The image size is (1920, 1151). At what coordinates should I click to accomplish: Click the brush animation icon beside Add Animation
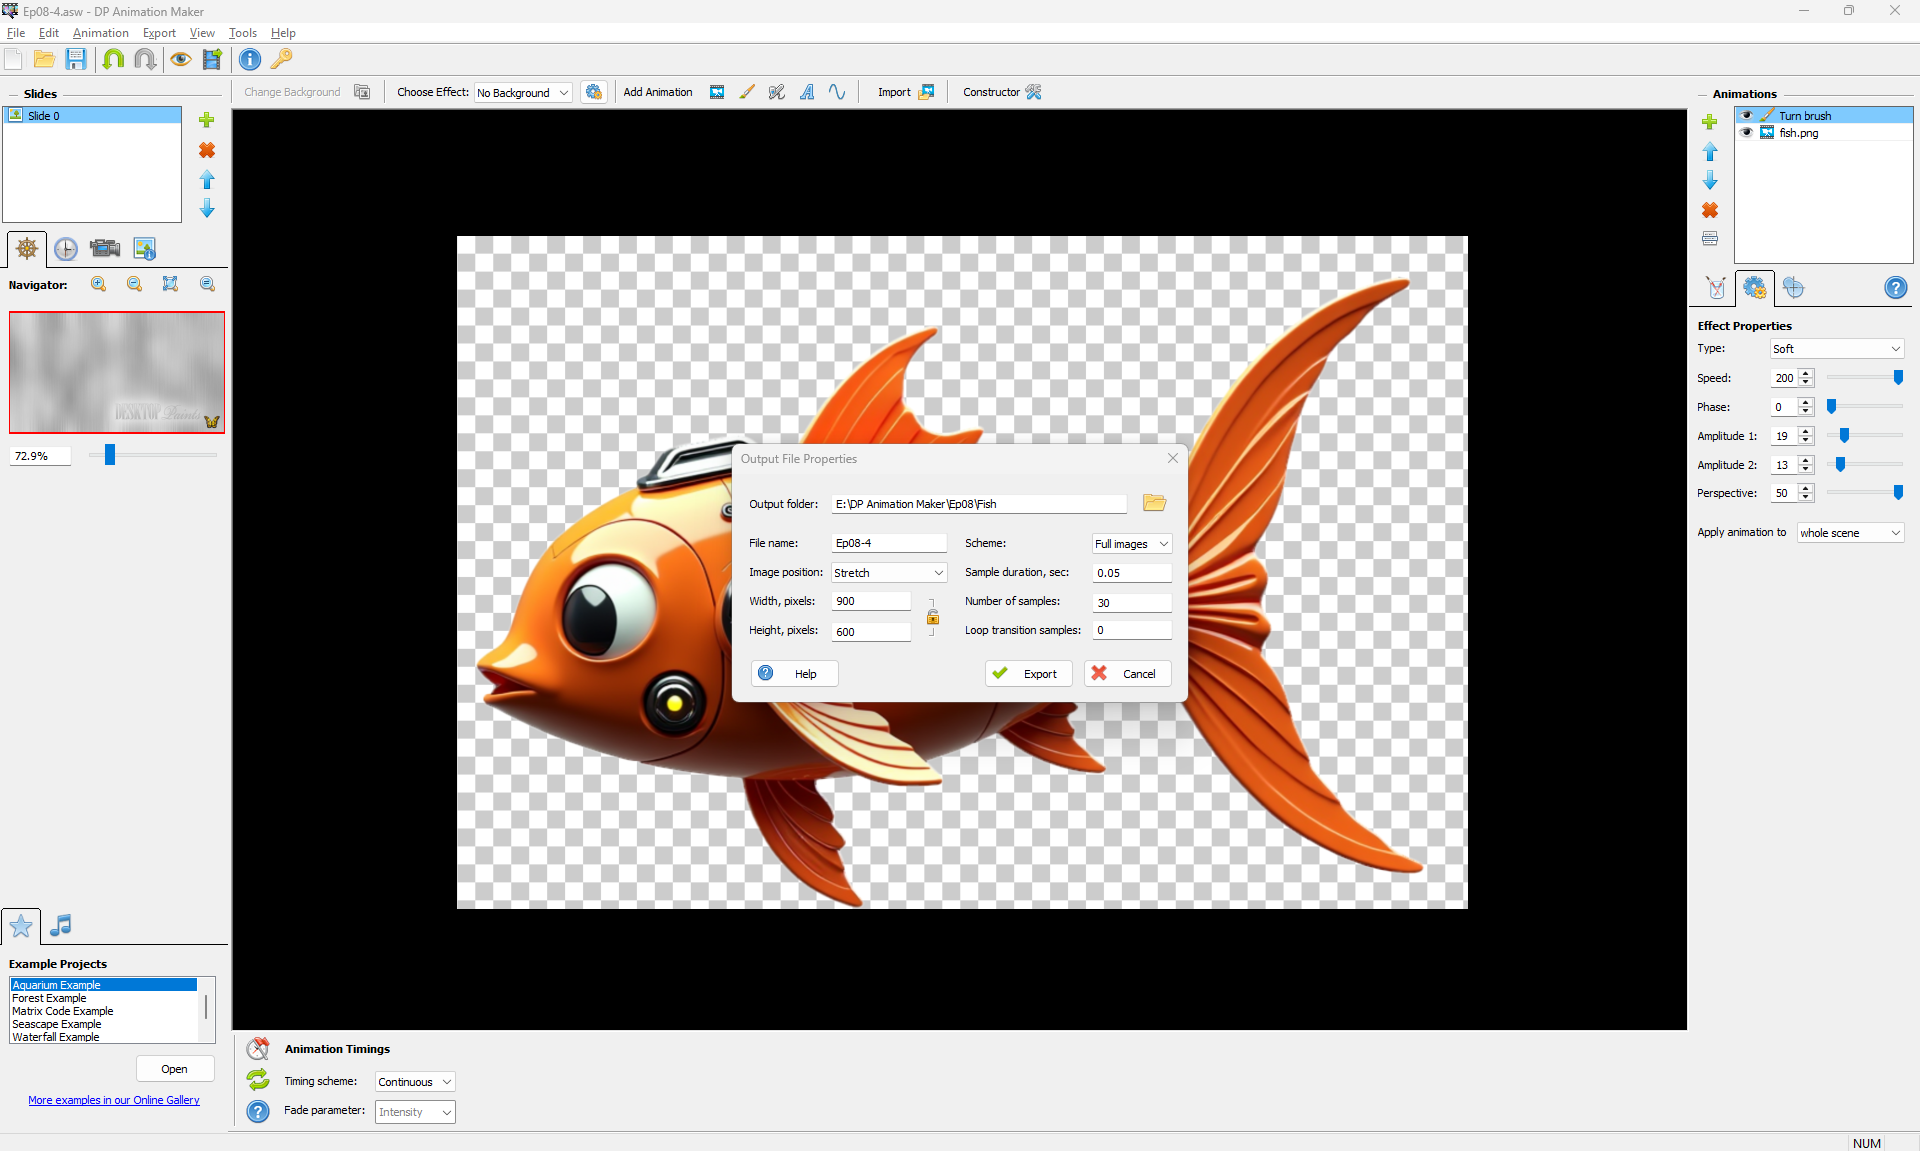click(747, 92)
